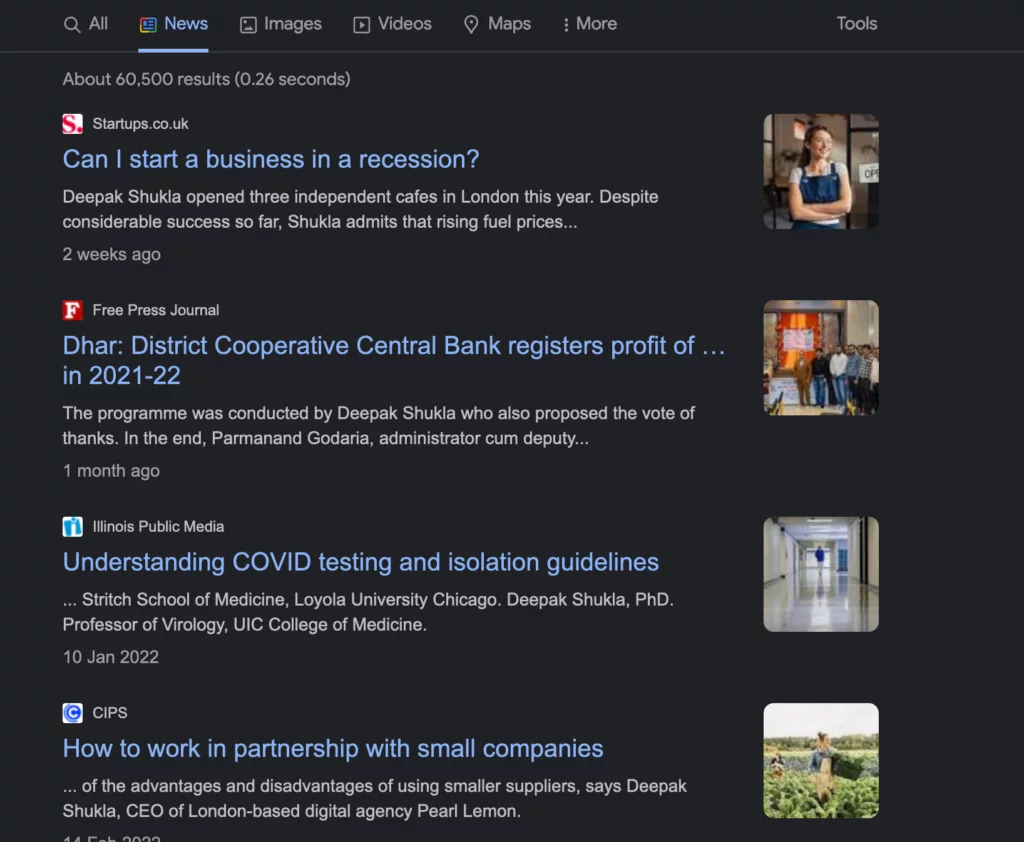The image size is (1024, 842).
Task: Open 'Understanding COVID testing and isolation guidelines' article
Action: pyautogui.click(x=360, y=562)
